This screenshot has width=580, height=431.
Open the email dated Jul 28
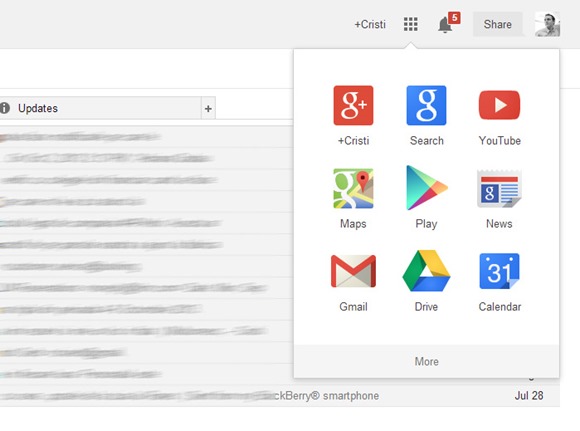(280, 396)
